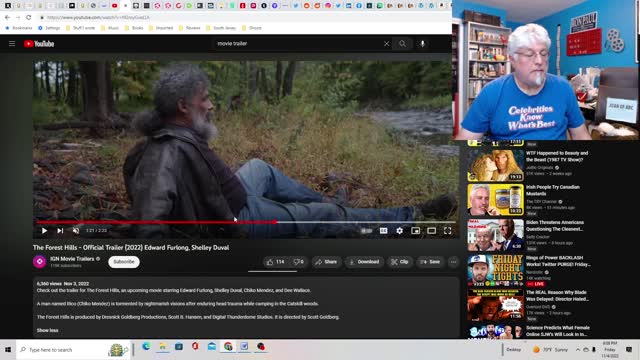This screenshot has height=360, width=640.
Task: Open the Bookmarks star bookmark
Action: click(x=18, y=28)
